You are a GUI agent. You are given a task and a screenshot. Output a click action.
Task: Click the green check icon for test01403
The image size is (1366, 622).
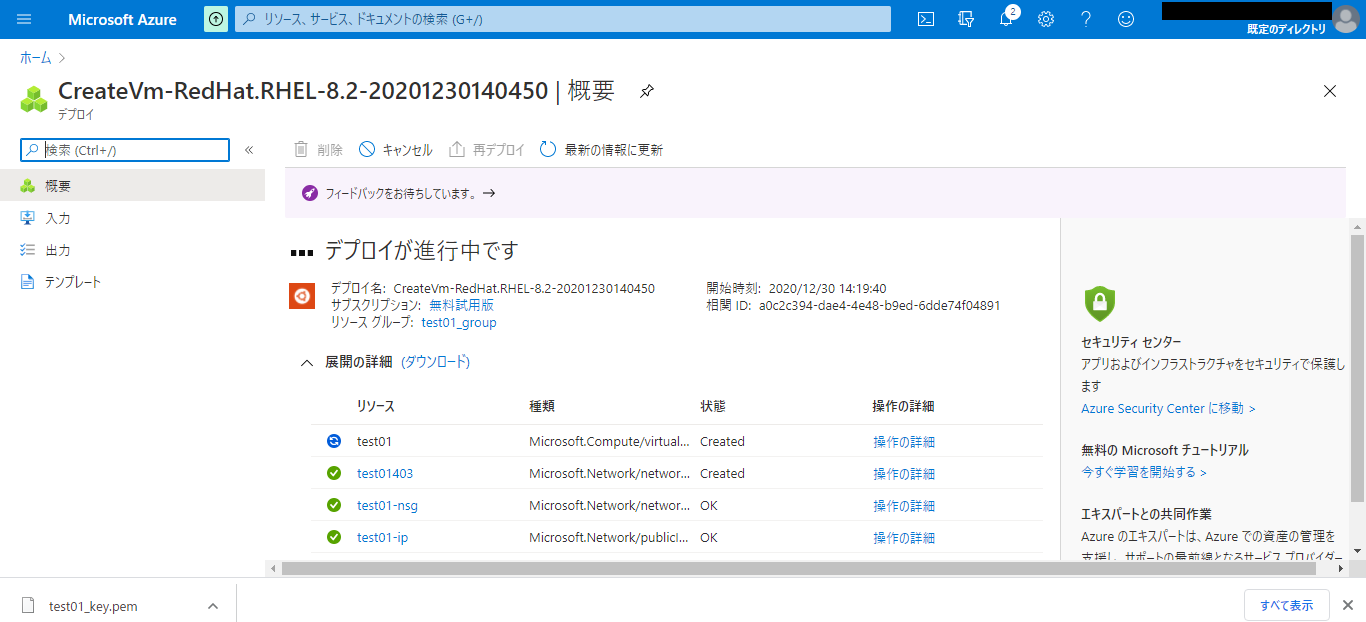pos(334,473)
